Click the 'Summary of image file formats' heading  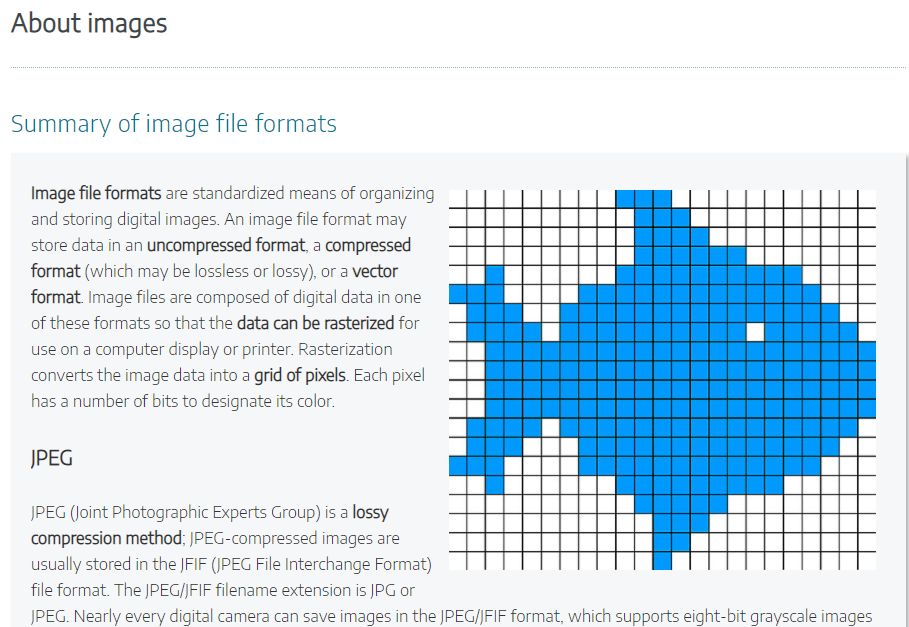point(174,123)
